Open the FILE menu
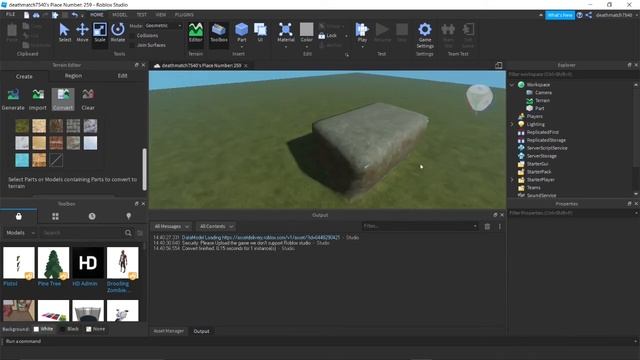Screen dimensions: 640x360 click(x=10, y=15)
